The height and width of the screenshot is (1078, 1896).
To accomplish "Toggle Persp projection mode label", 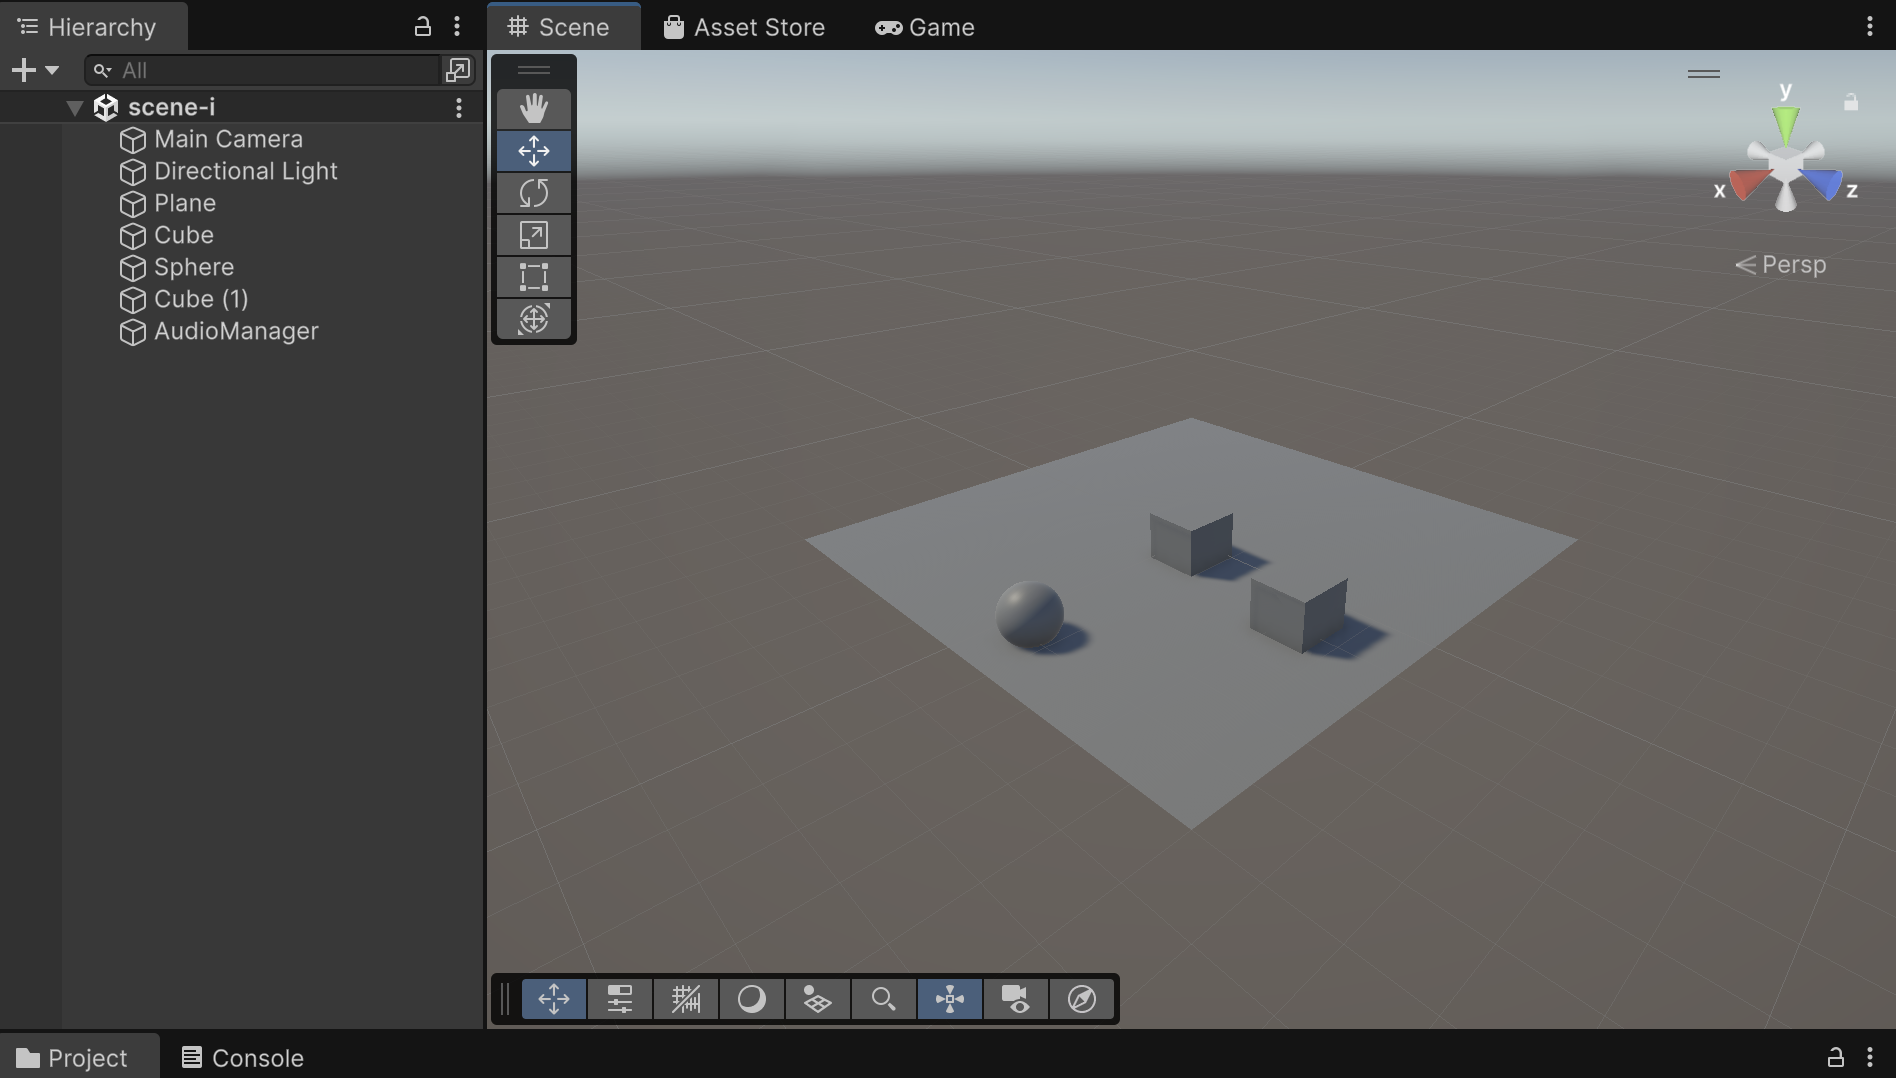I will coord(1781,265).
